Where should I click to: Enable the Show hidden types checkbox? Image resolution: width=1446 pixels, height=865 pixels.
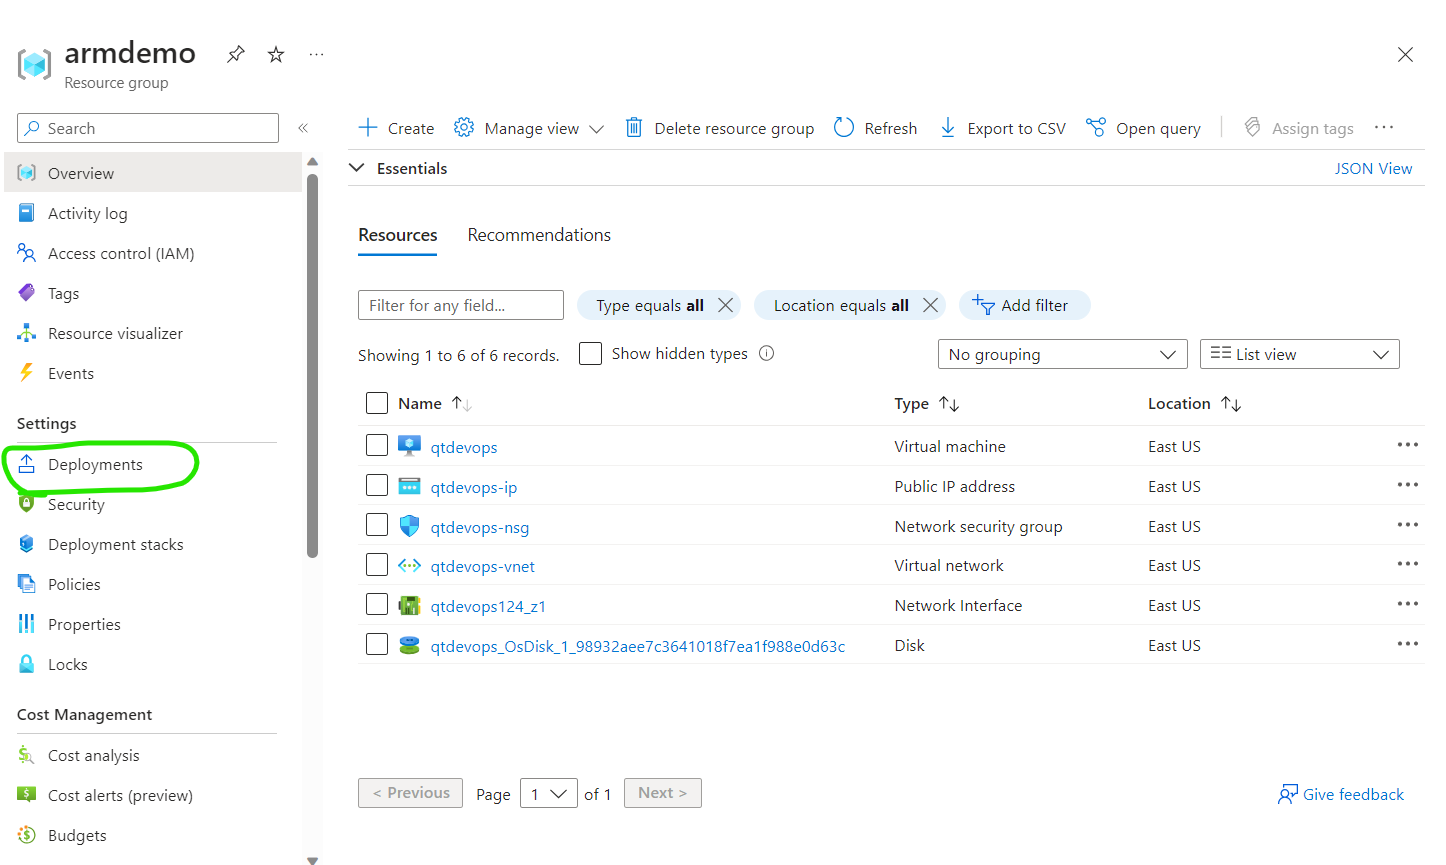coord(591,354)
